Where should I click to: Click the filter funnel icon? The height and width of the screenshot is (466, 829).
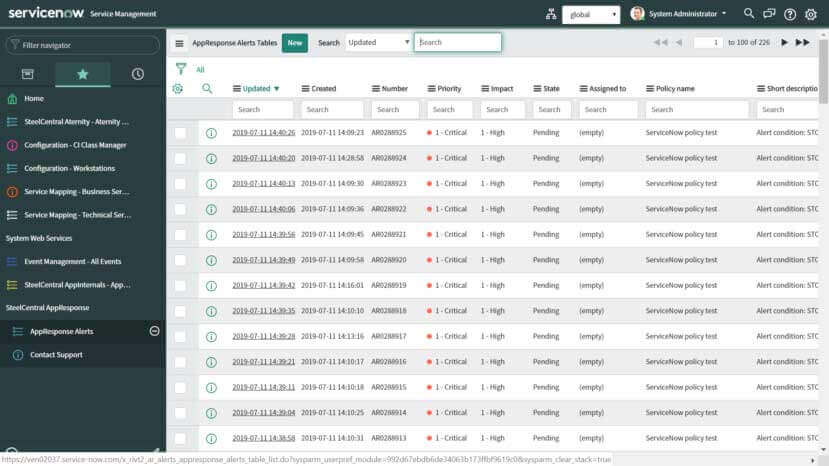181,69
